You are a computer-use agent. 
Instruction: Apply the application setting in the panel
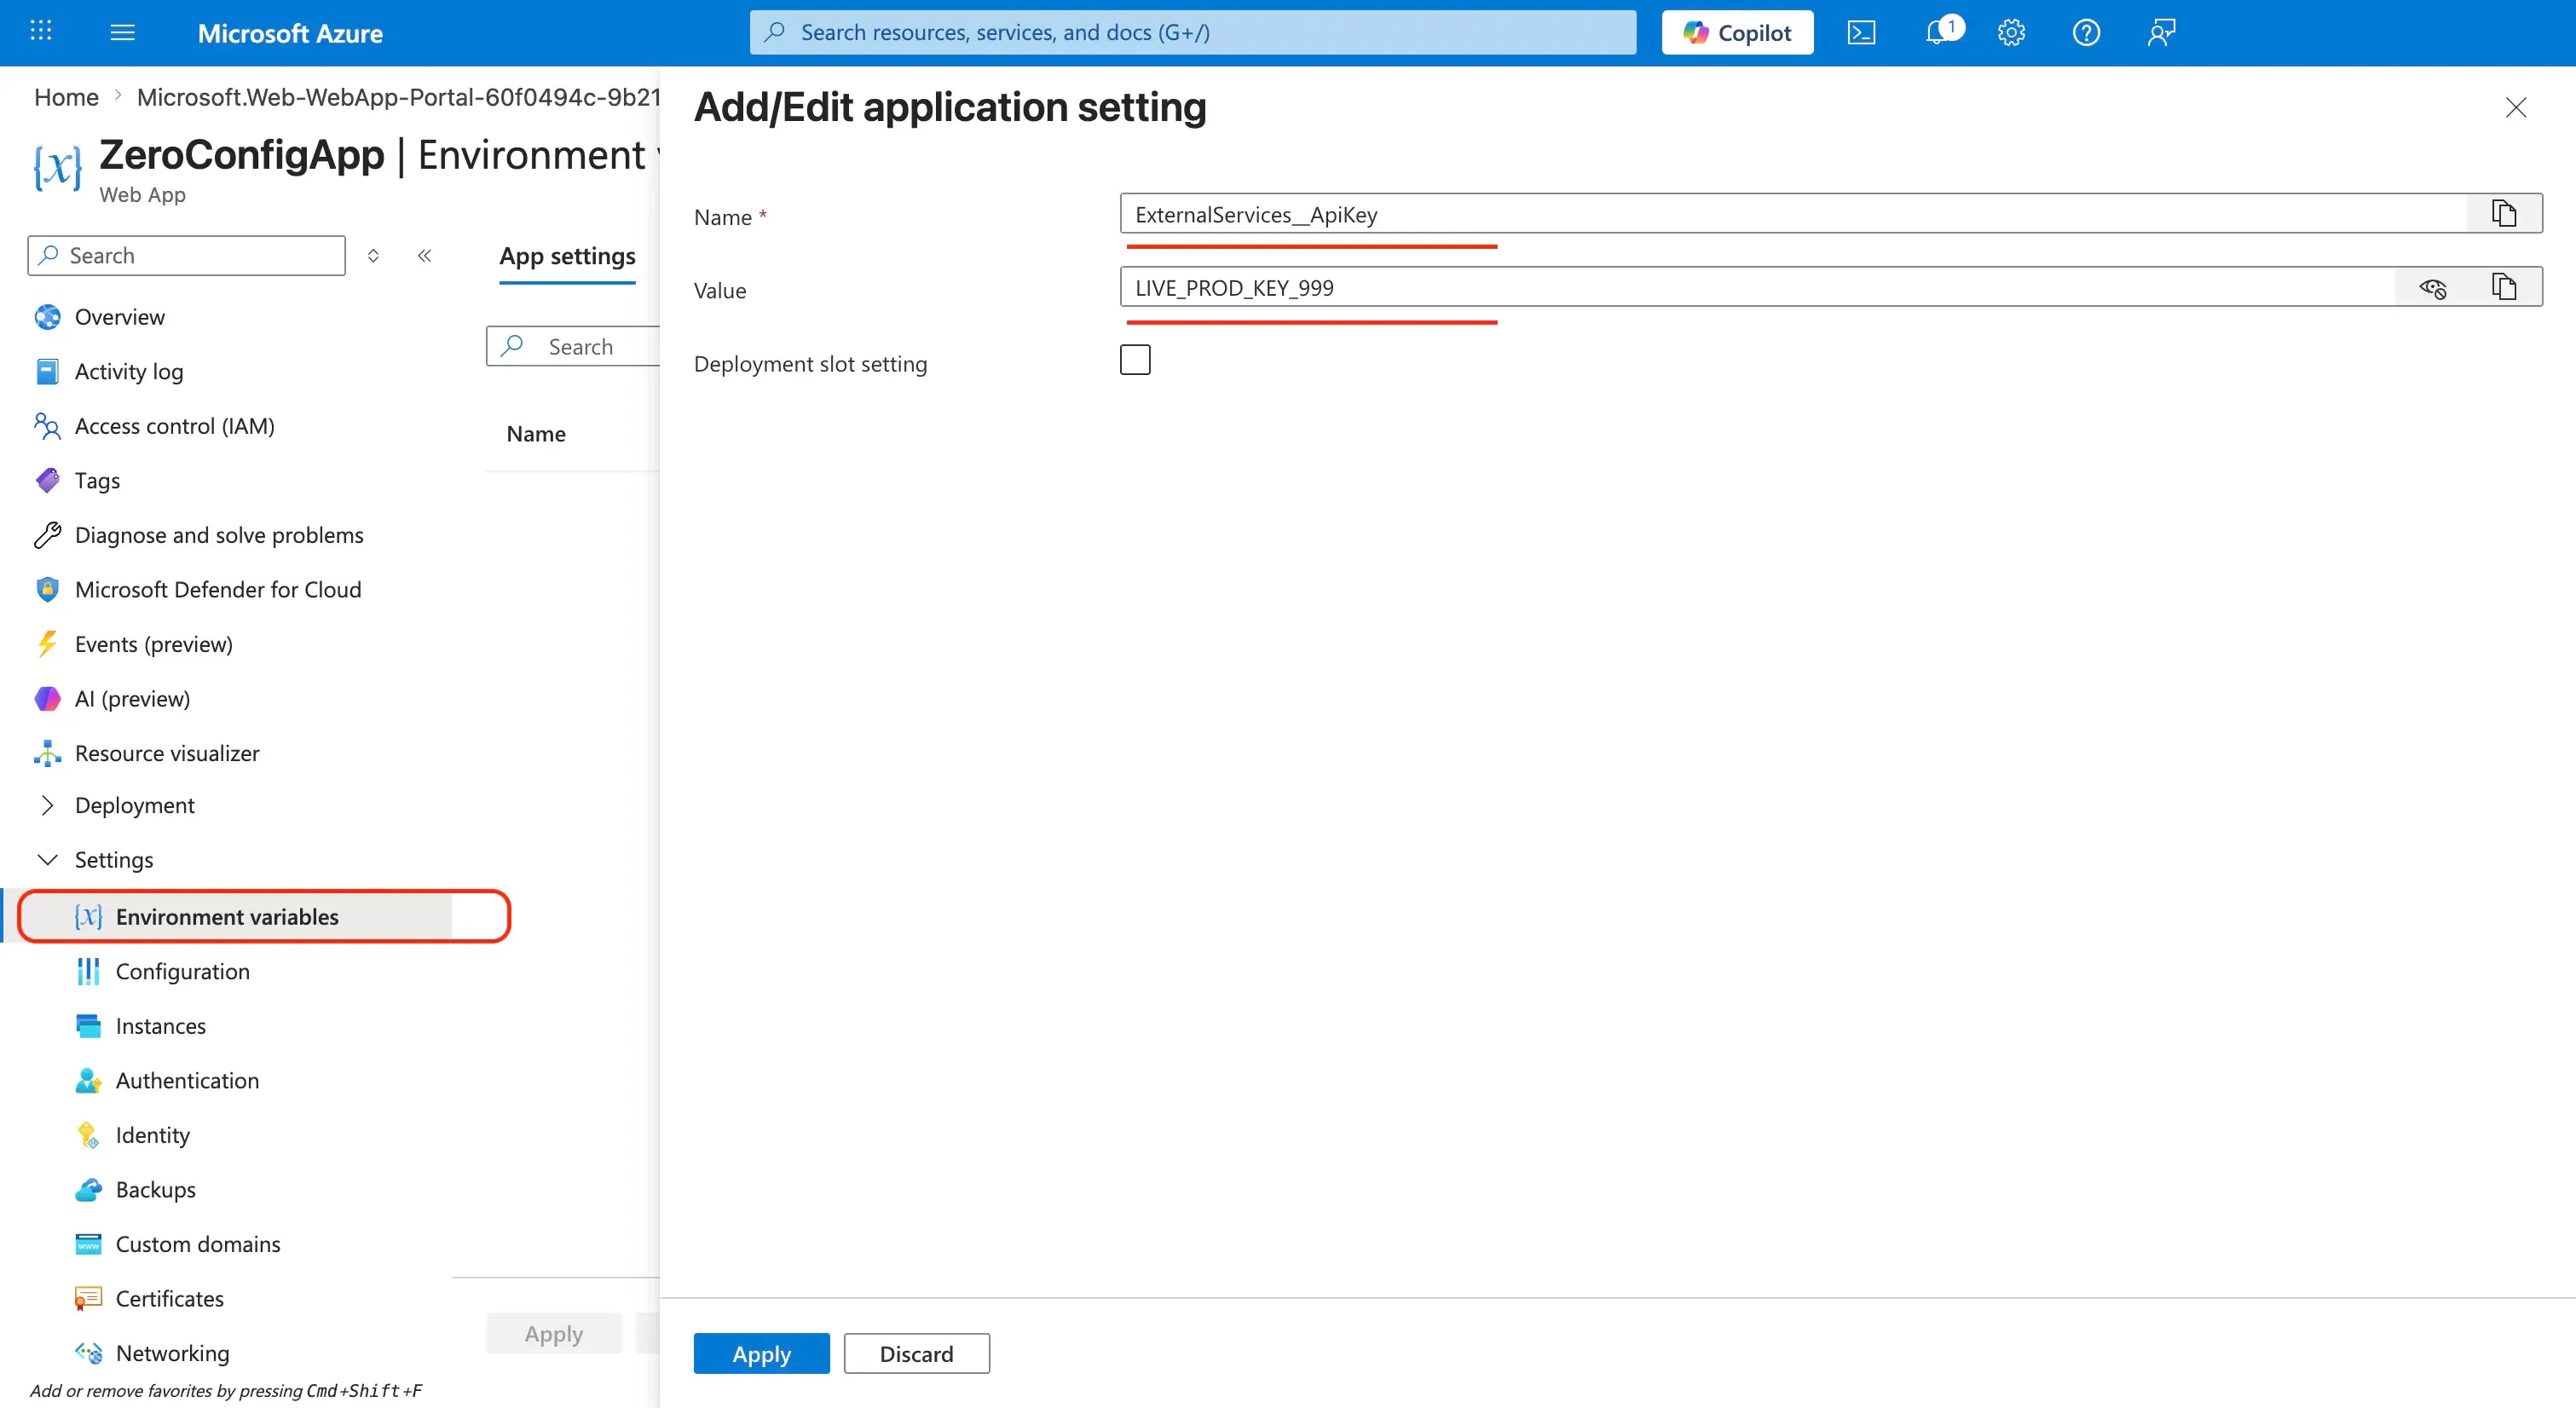click(761, 1354)
